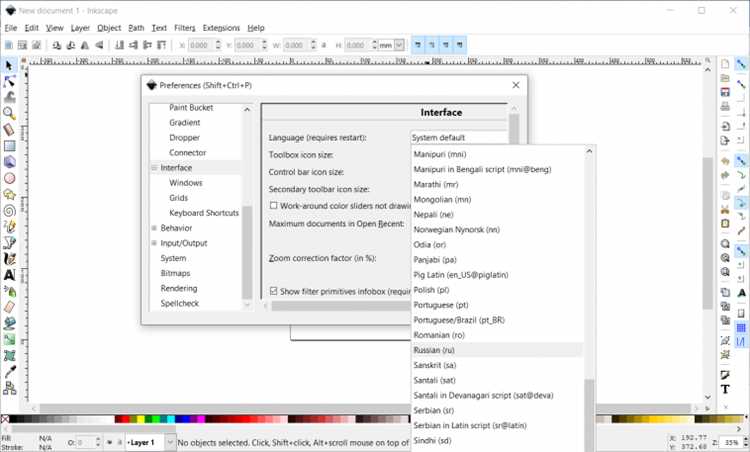Screen dimensions: 750x452
Task: Choose Serbian (sr) from language list
Action: pos(497,410)
